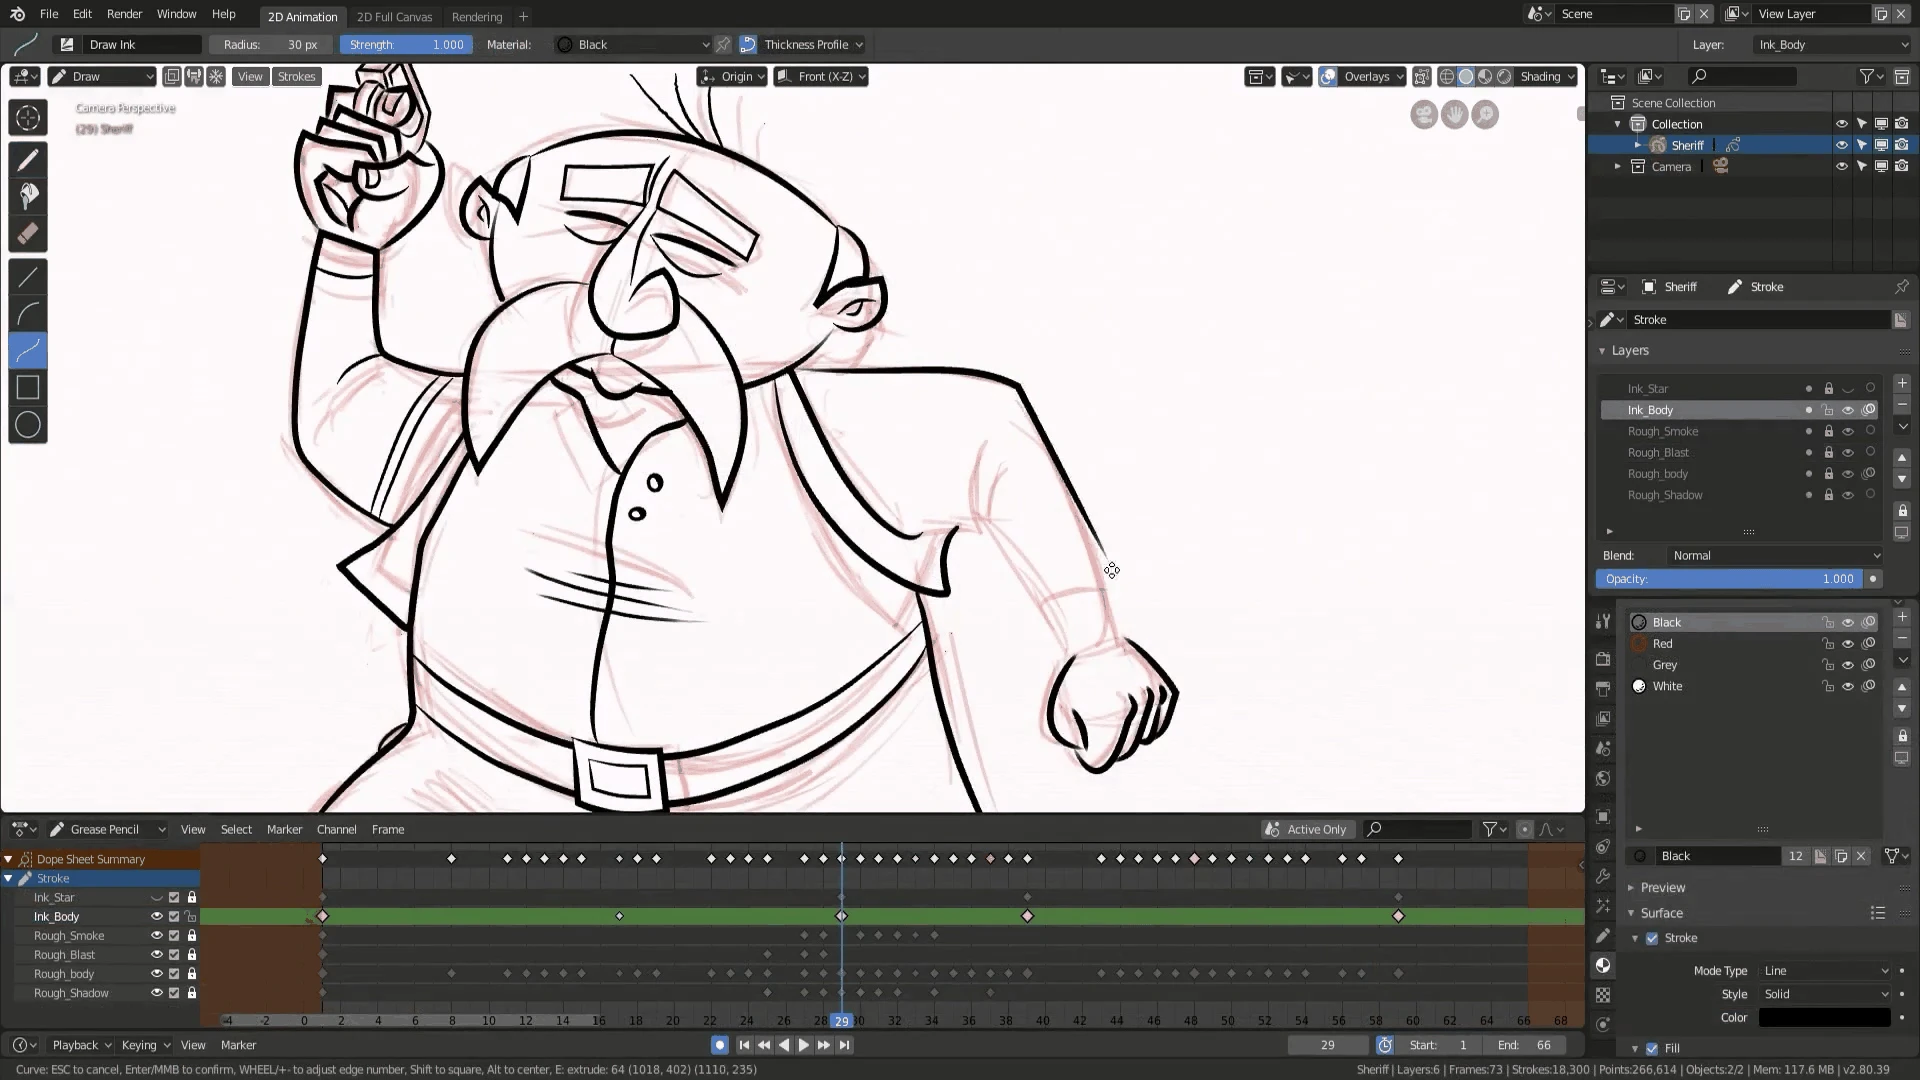Switch to the Rendering workspace tab
Viewport: 1920px width, 1080px height.
click(476, 17)
